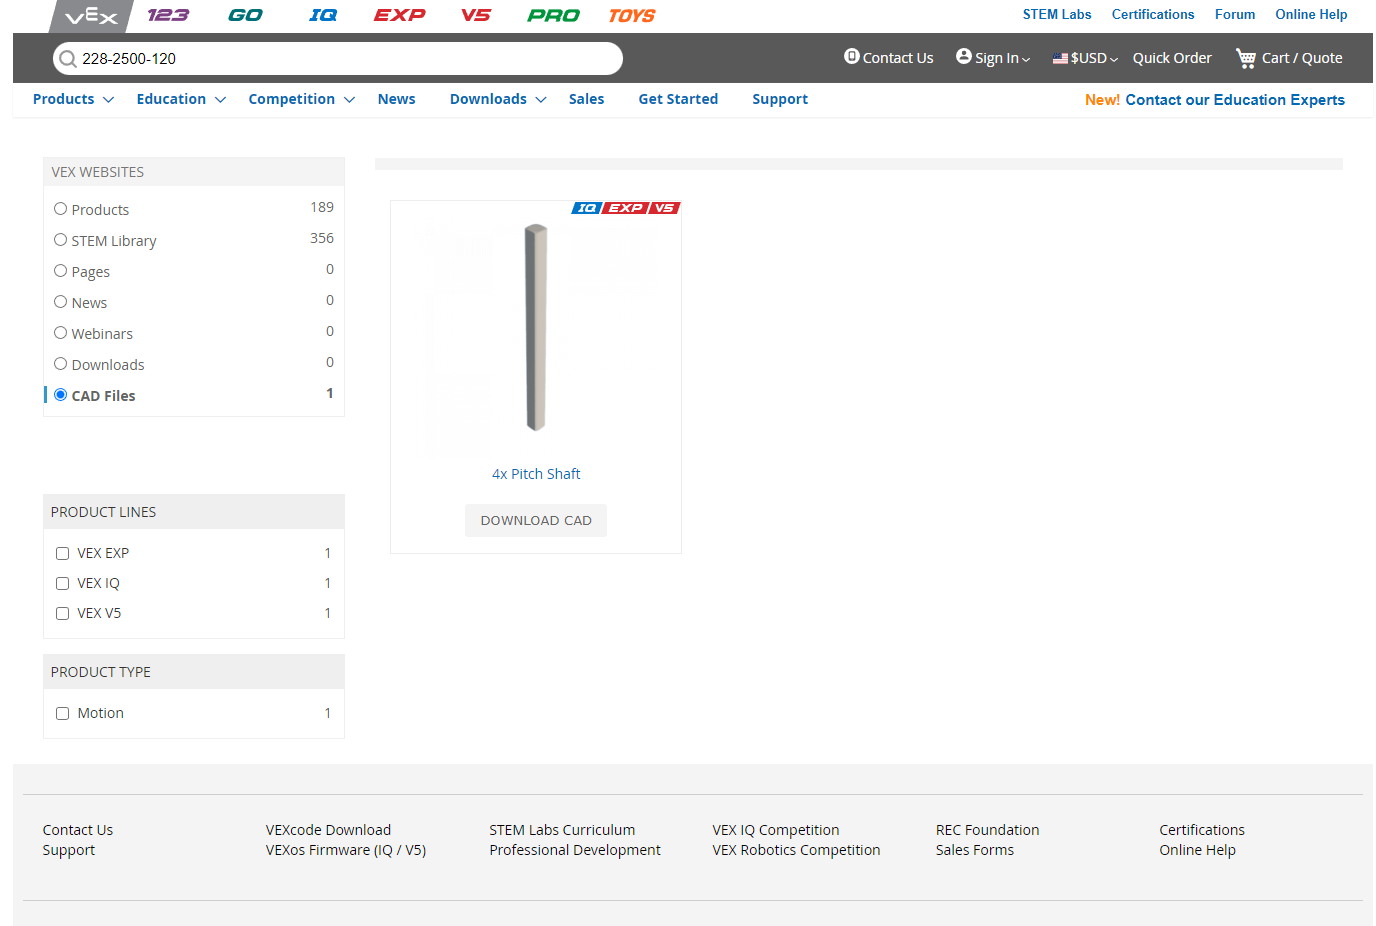Select the Pages radio button
This screenshot has height=926, width=1376.
click(x=61, y=271)
